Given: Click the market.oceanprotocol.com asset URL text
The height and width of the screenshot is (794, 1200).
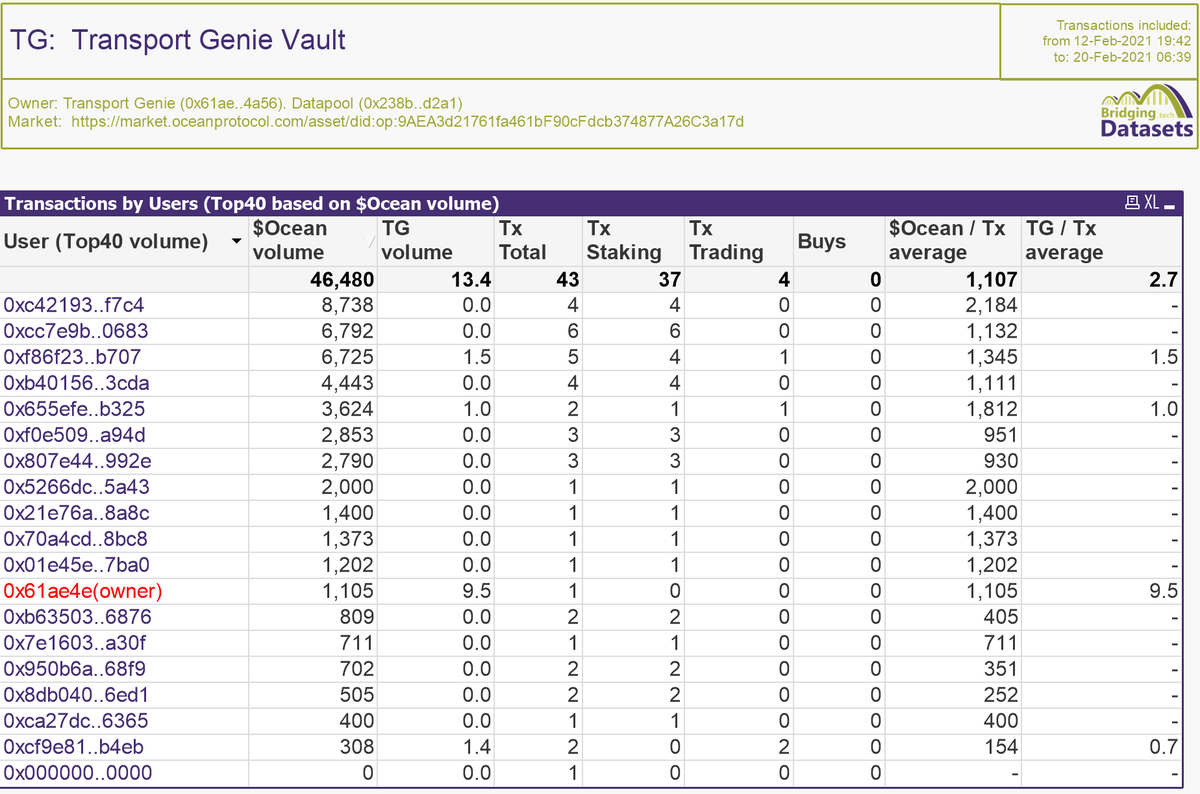Looking at the screenshot, I should [408, 121].
